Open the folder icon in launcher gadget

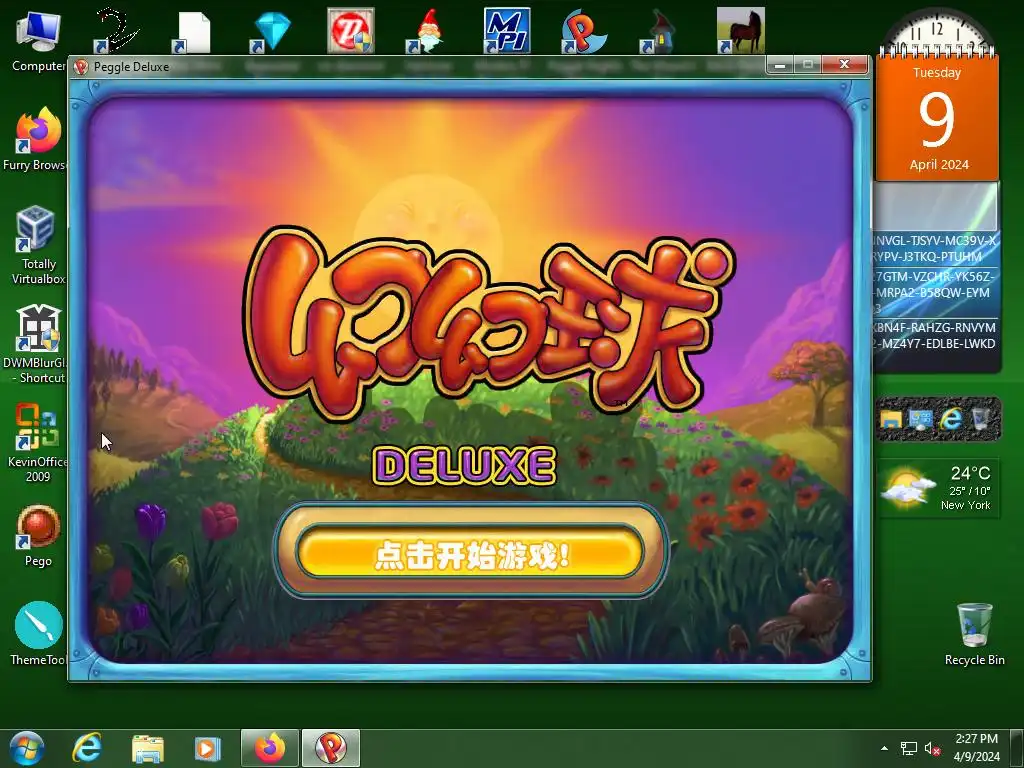coord(891,419)
